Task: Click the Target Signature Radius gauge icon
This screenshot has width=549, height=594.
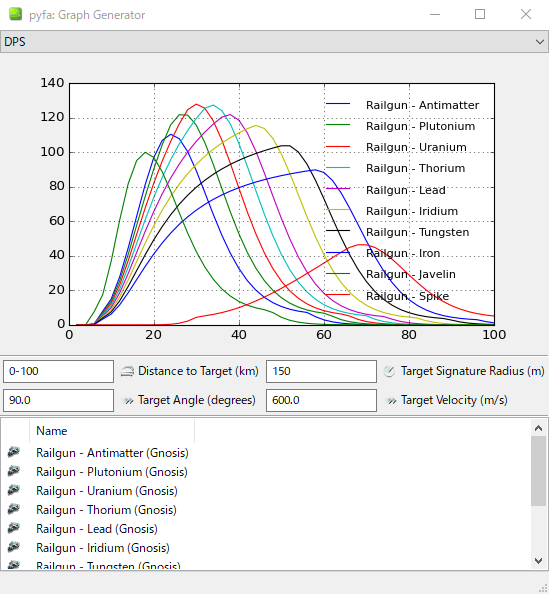Action: [389, 371]
